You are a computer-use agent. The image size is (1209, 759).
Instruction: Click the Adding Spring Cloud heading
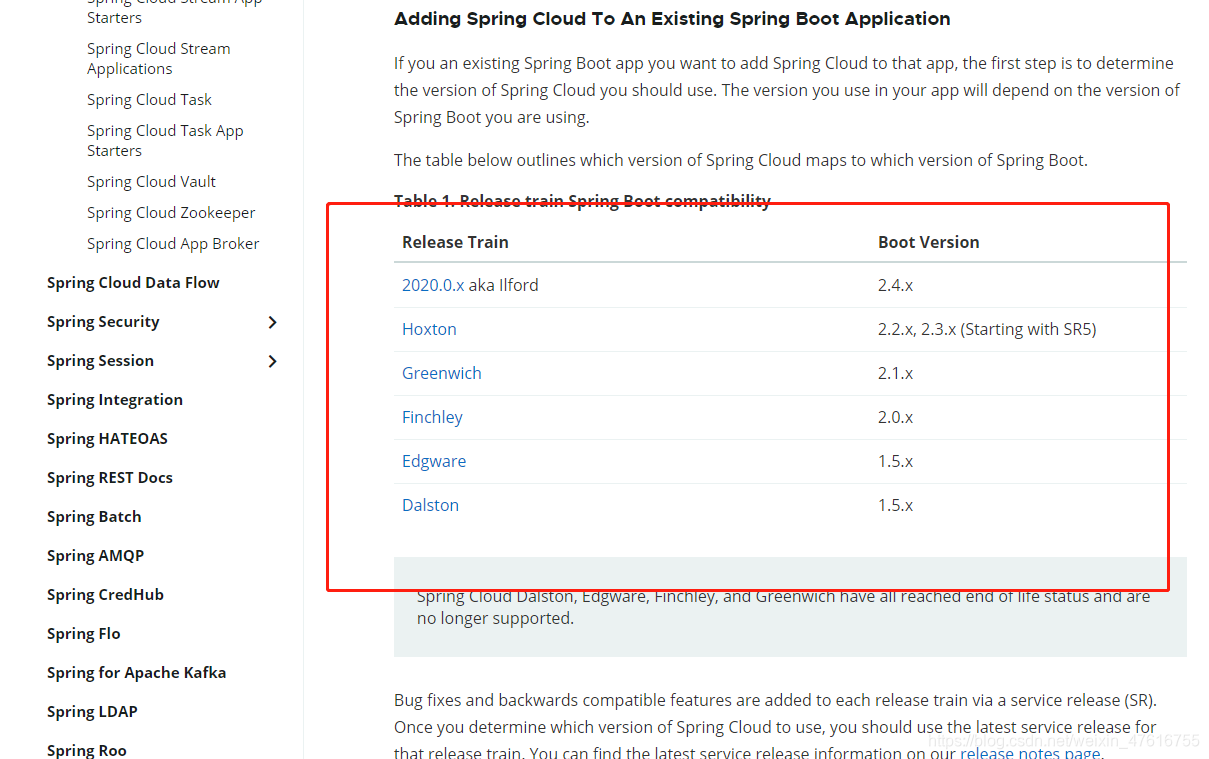[x=672, y=19]
